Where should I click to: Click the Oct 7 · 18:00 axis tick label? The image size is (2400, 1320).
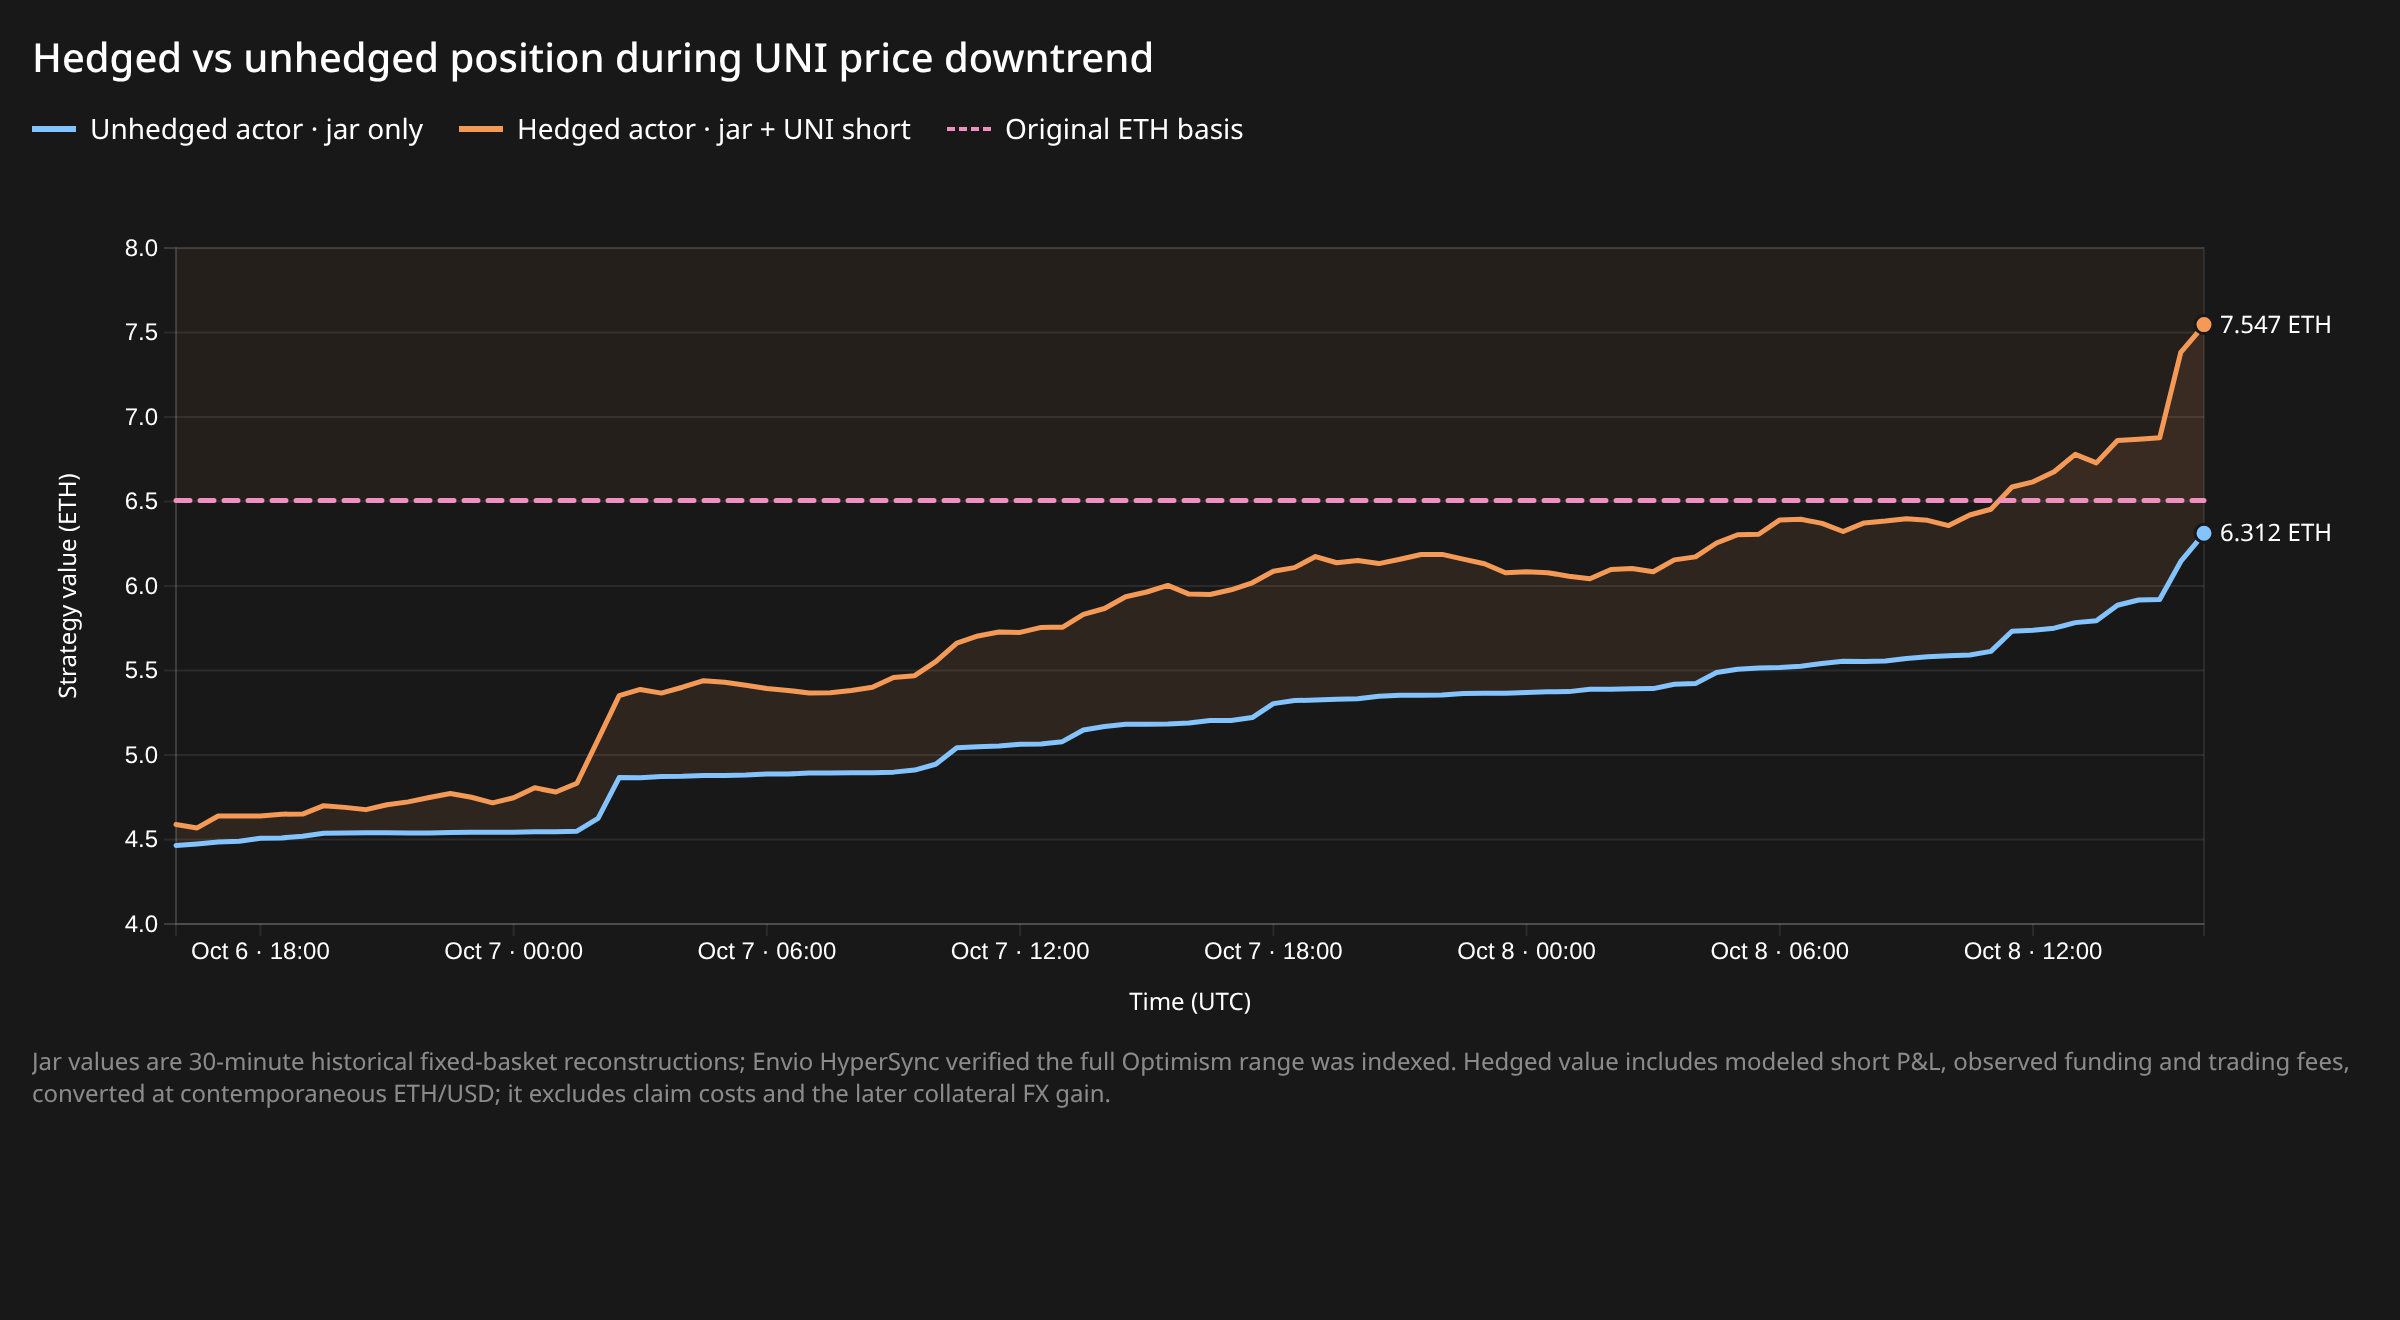tap(1273, 951)
